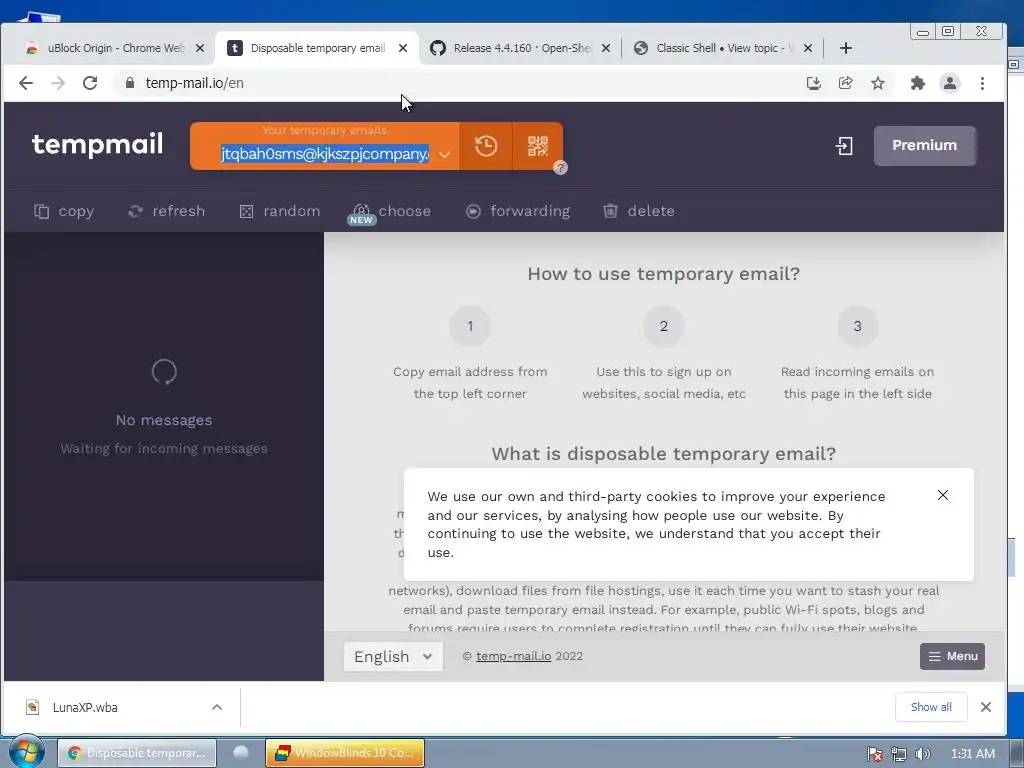Refresh the temporary inbox

pyautogui.click(x=166, y=211)
